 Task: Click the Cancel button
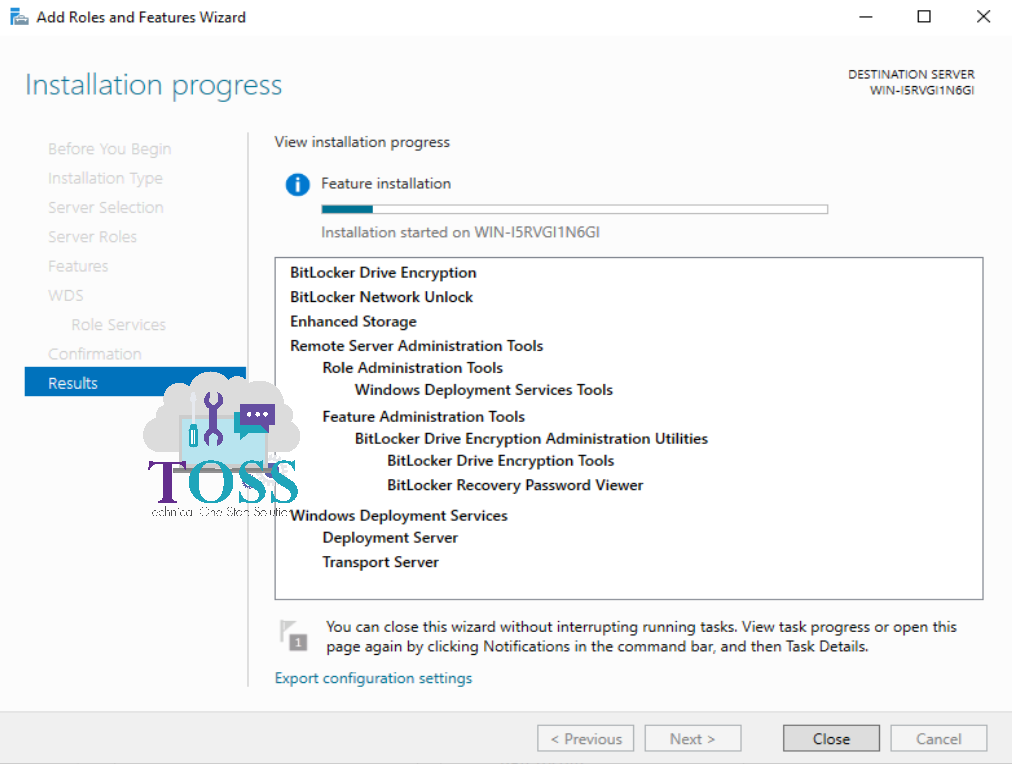point(937,738)
